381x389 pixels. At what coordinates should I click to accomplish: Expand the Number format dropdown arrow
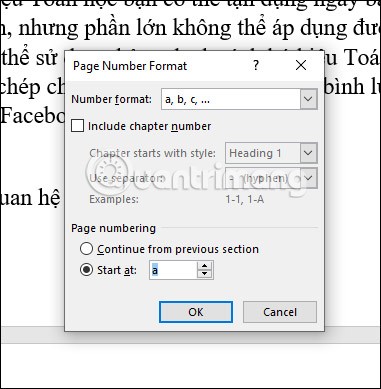(x=308, y=99)
